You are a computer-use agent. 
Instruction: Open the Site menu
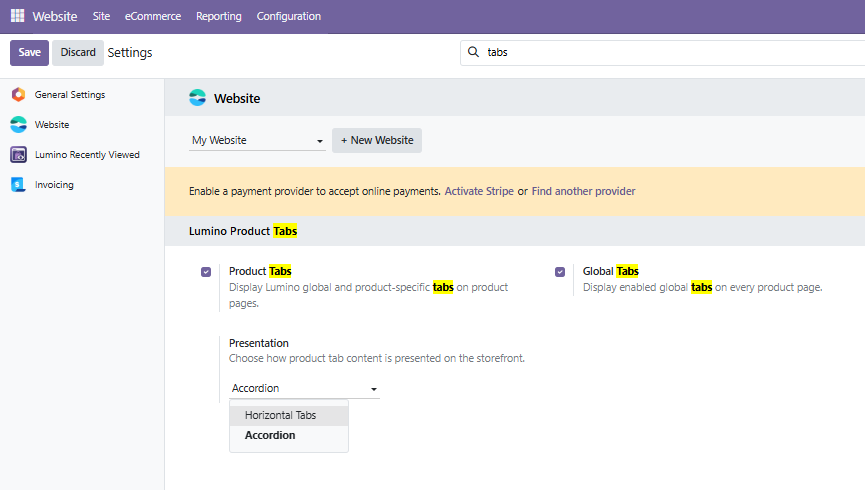(x=101, y=16)
